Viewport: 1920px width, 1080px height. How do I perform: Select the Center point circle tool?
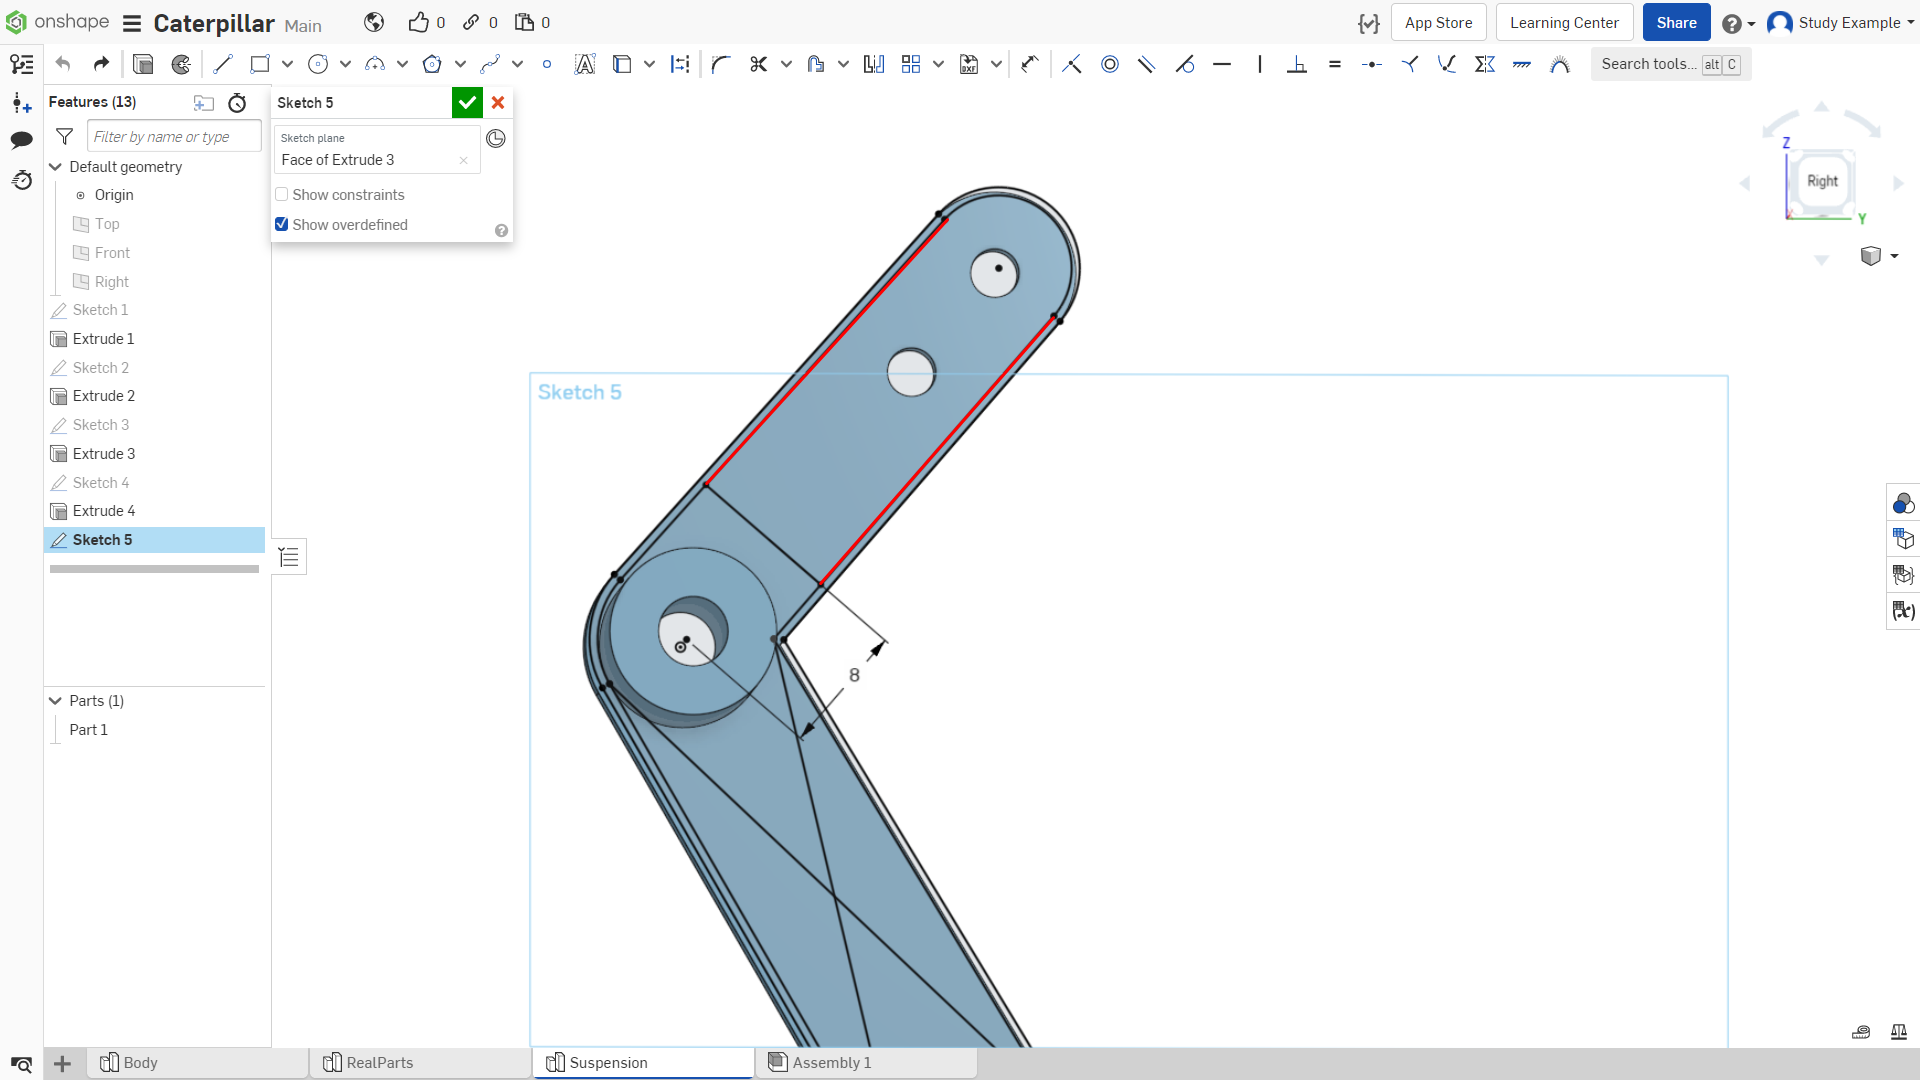(x=318, y=64)
